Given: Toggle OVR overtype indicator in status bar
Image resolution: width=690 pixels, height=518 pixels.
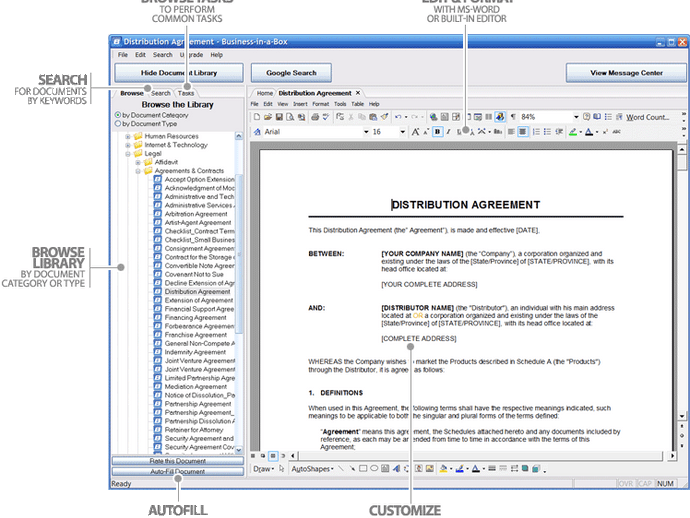Looking at the screenshot, I should point(625,483).
